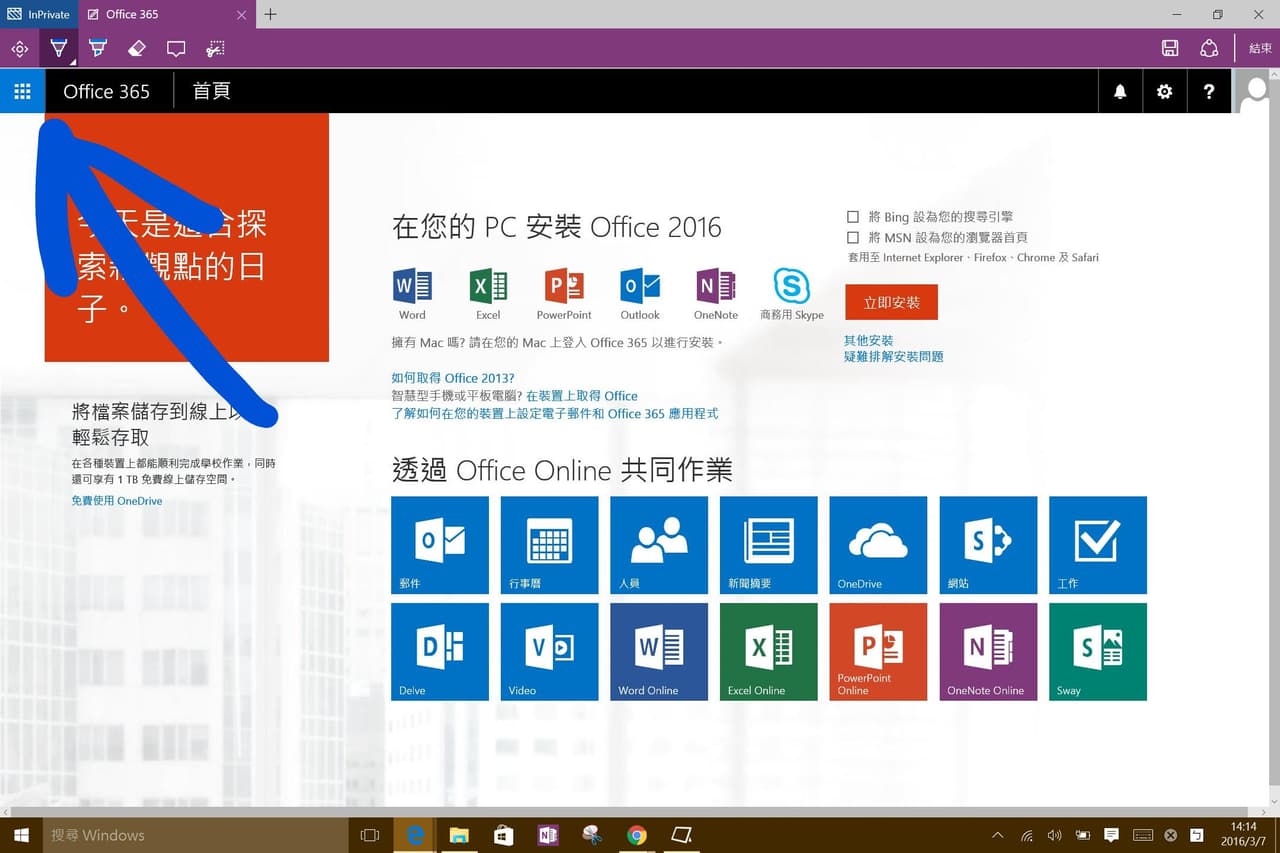This screenshot has height=853, width=1280.
Task: Open the Windows Store from the taskbar
Action: click(504, 835)
